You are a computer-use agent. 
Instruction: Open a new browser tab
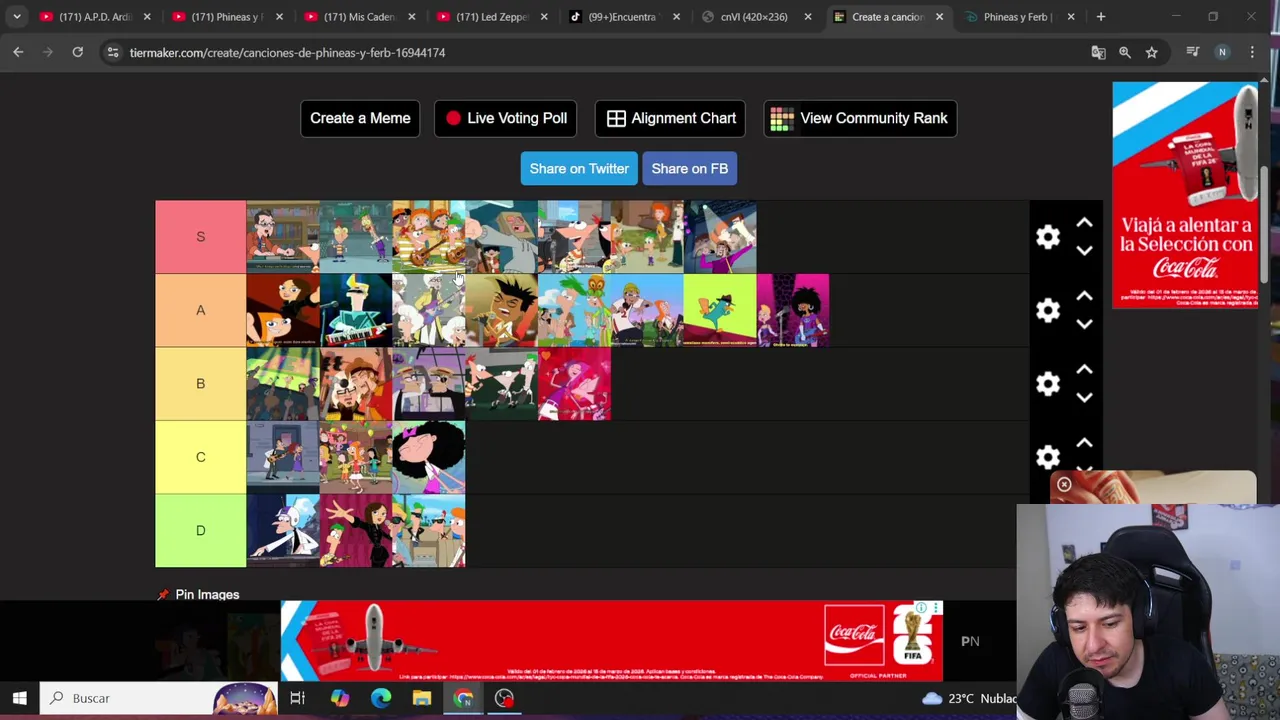[1100, 17]
